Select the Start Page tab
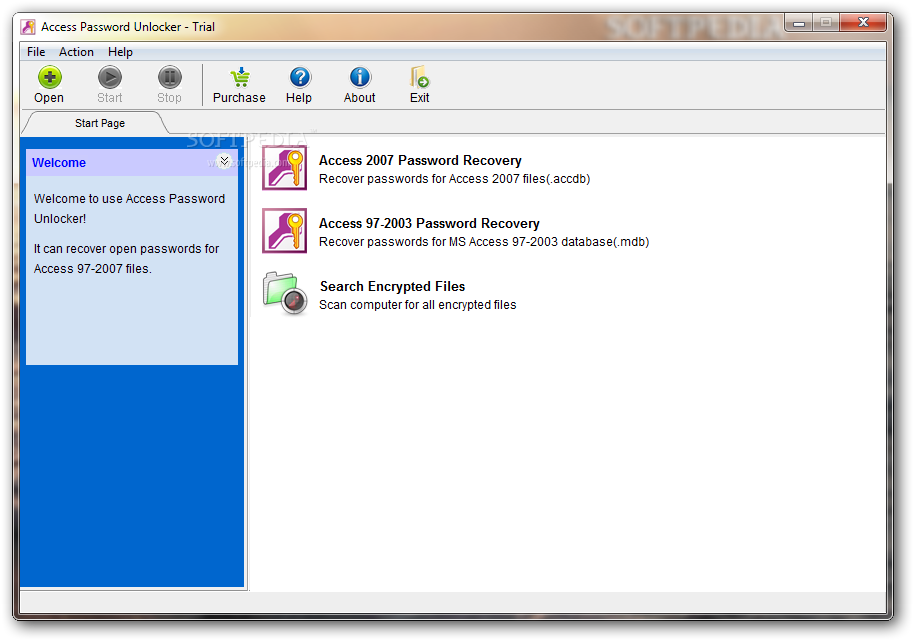 [100, 123]
